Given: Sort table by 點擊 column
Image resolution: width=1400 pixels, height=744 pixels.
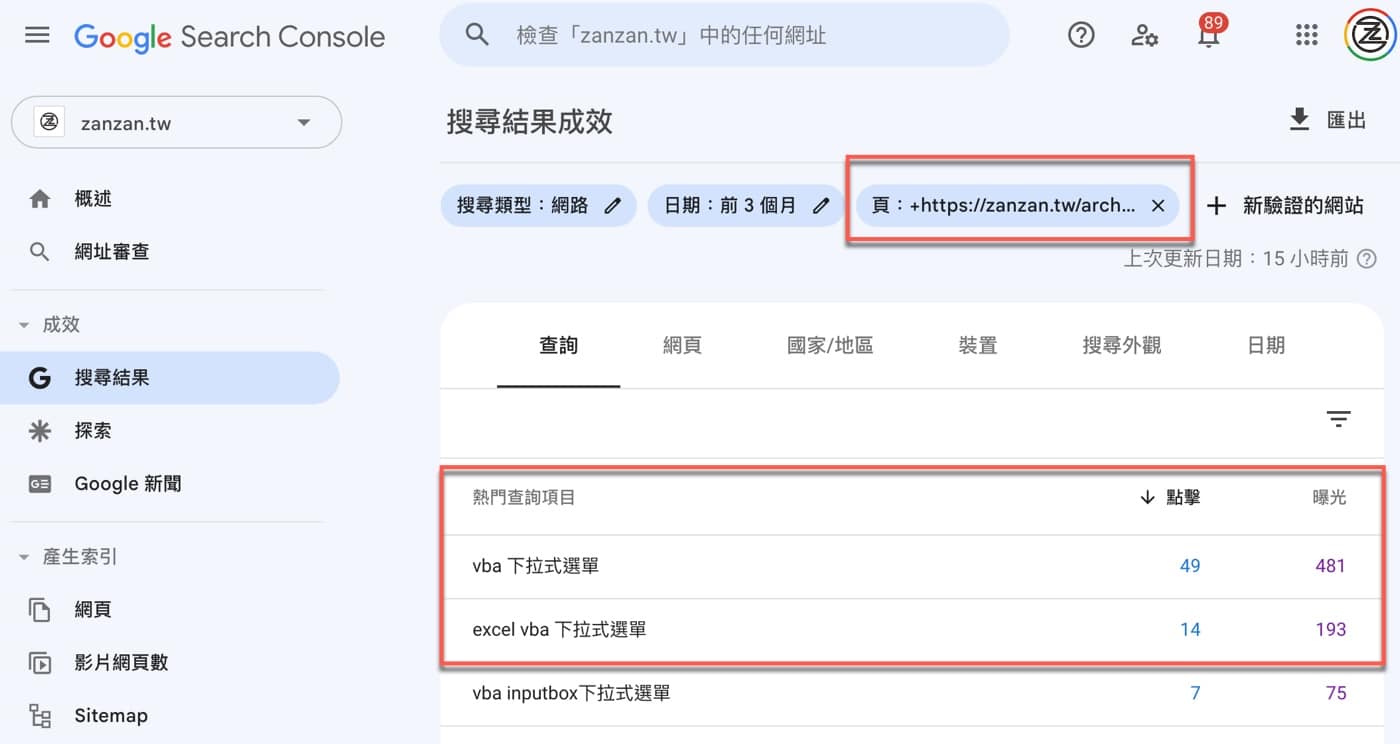Looking at the screenshot, I should (x=1169, y=497).
